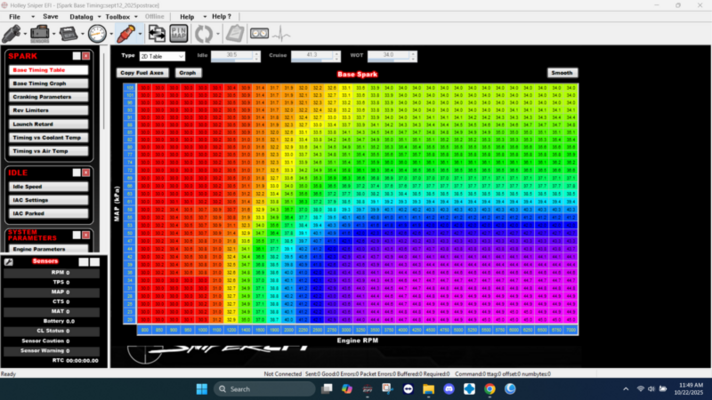Click Save in the menu bar

pyautogui.click(x=50, y=17)
